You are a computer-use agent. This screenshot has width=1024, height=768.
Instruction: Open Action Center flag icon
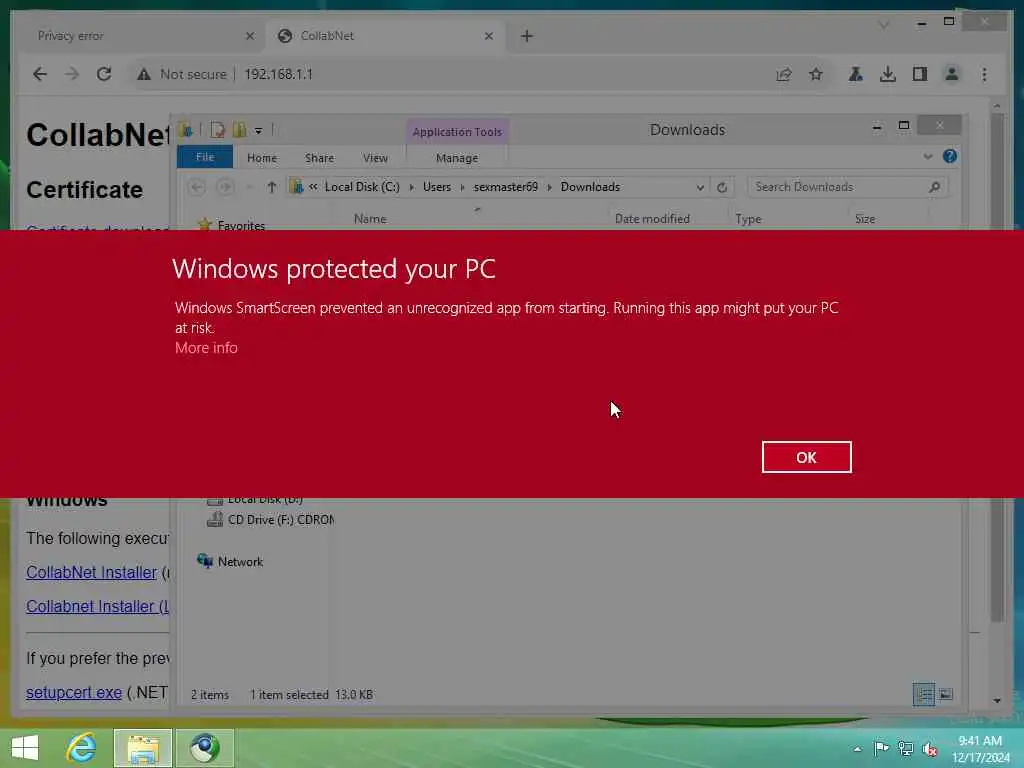(x=881, y=748)
